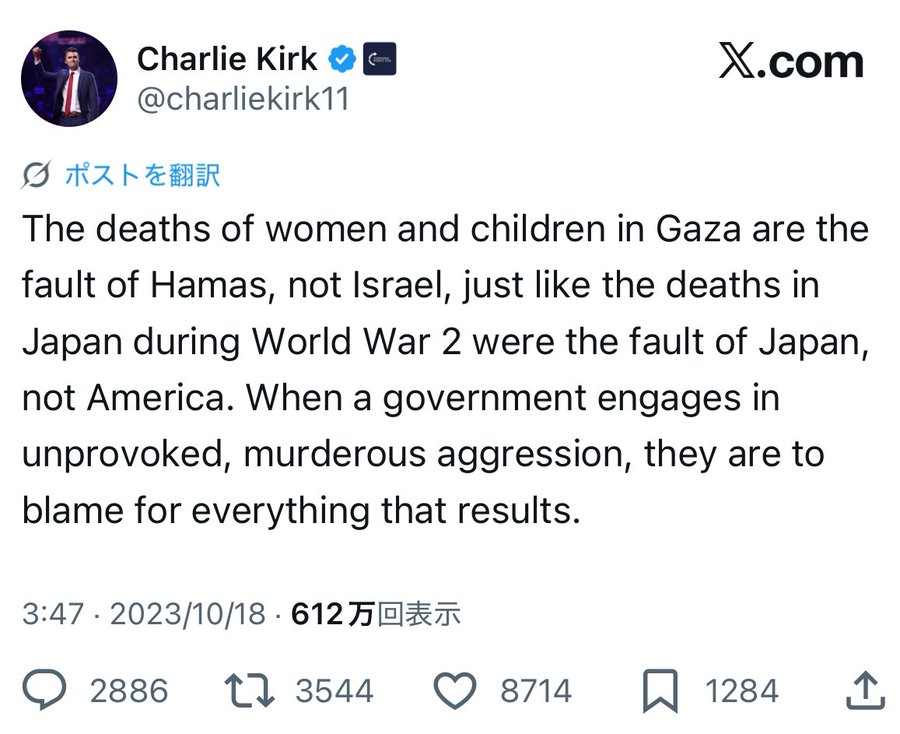The image size is (900, 734).
Task: Like the post with the heart icon
Action: point(457,690)
